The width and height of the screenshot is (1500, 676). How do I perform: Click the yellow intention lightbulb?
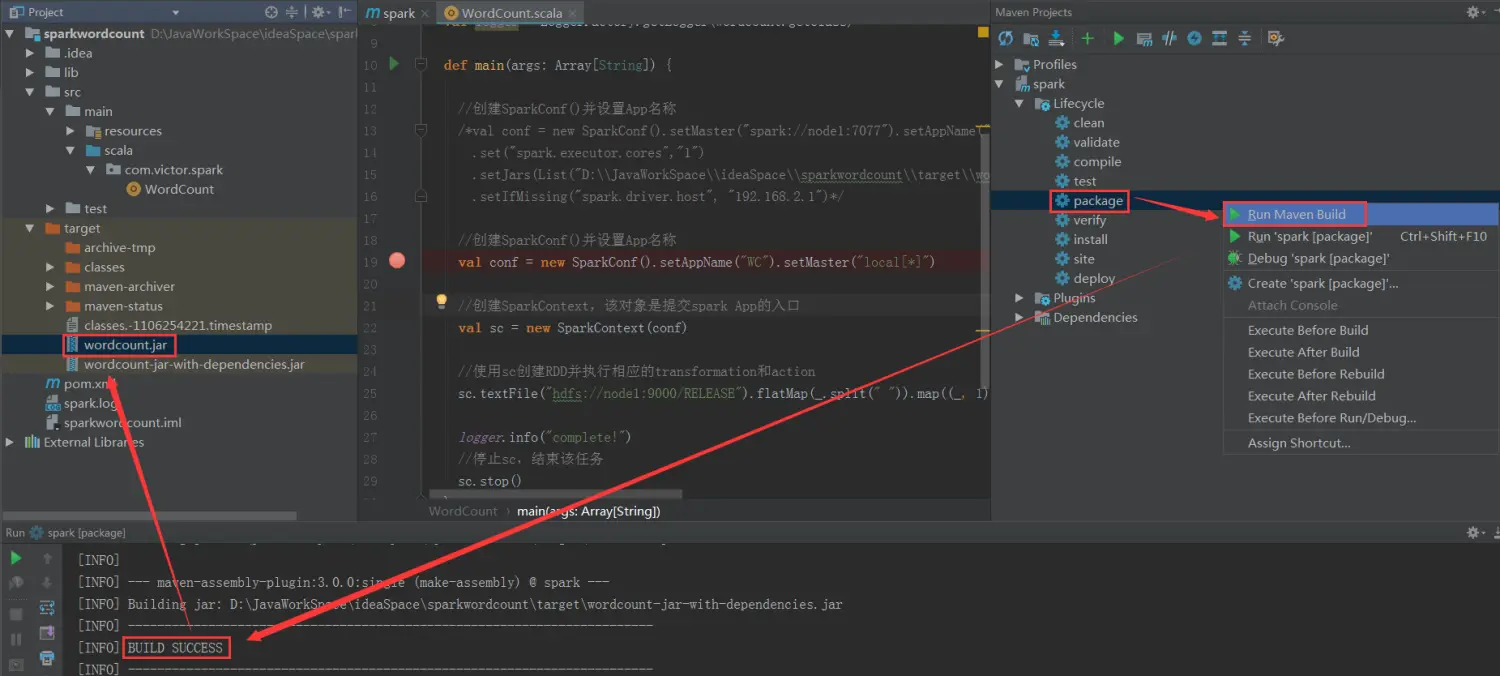pos(441,301)
